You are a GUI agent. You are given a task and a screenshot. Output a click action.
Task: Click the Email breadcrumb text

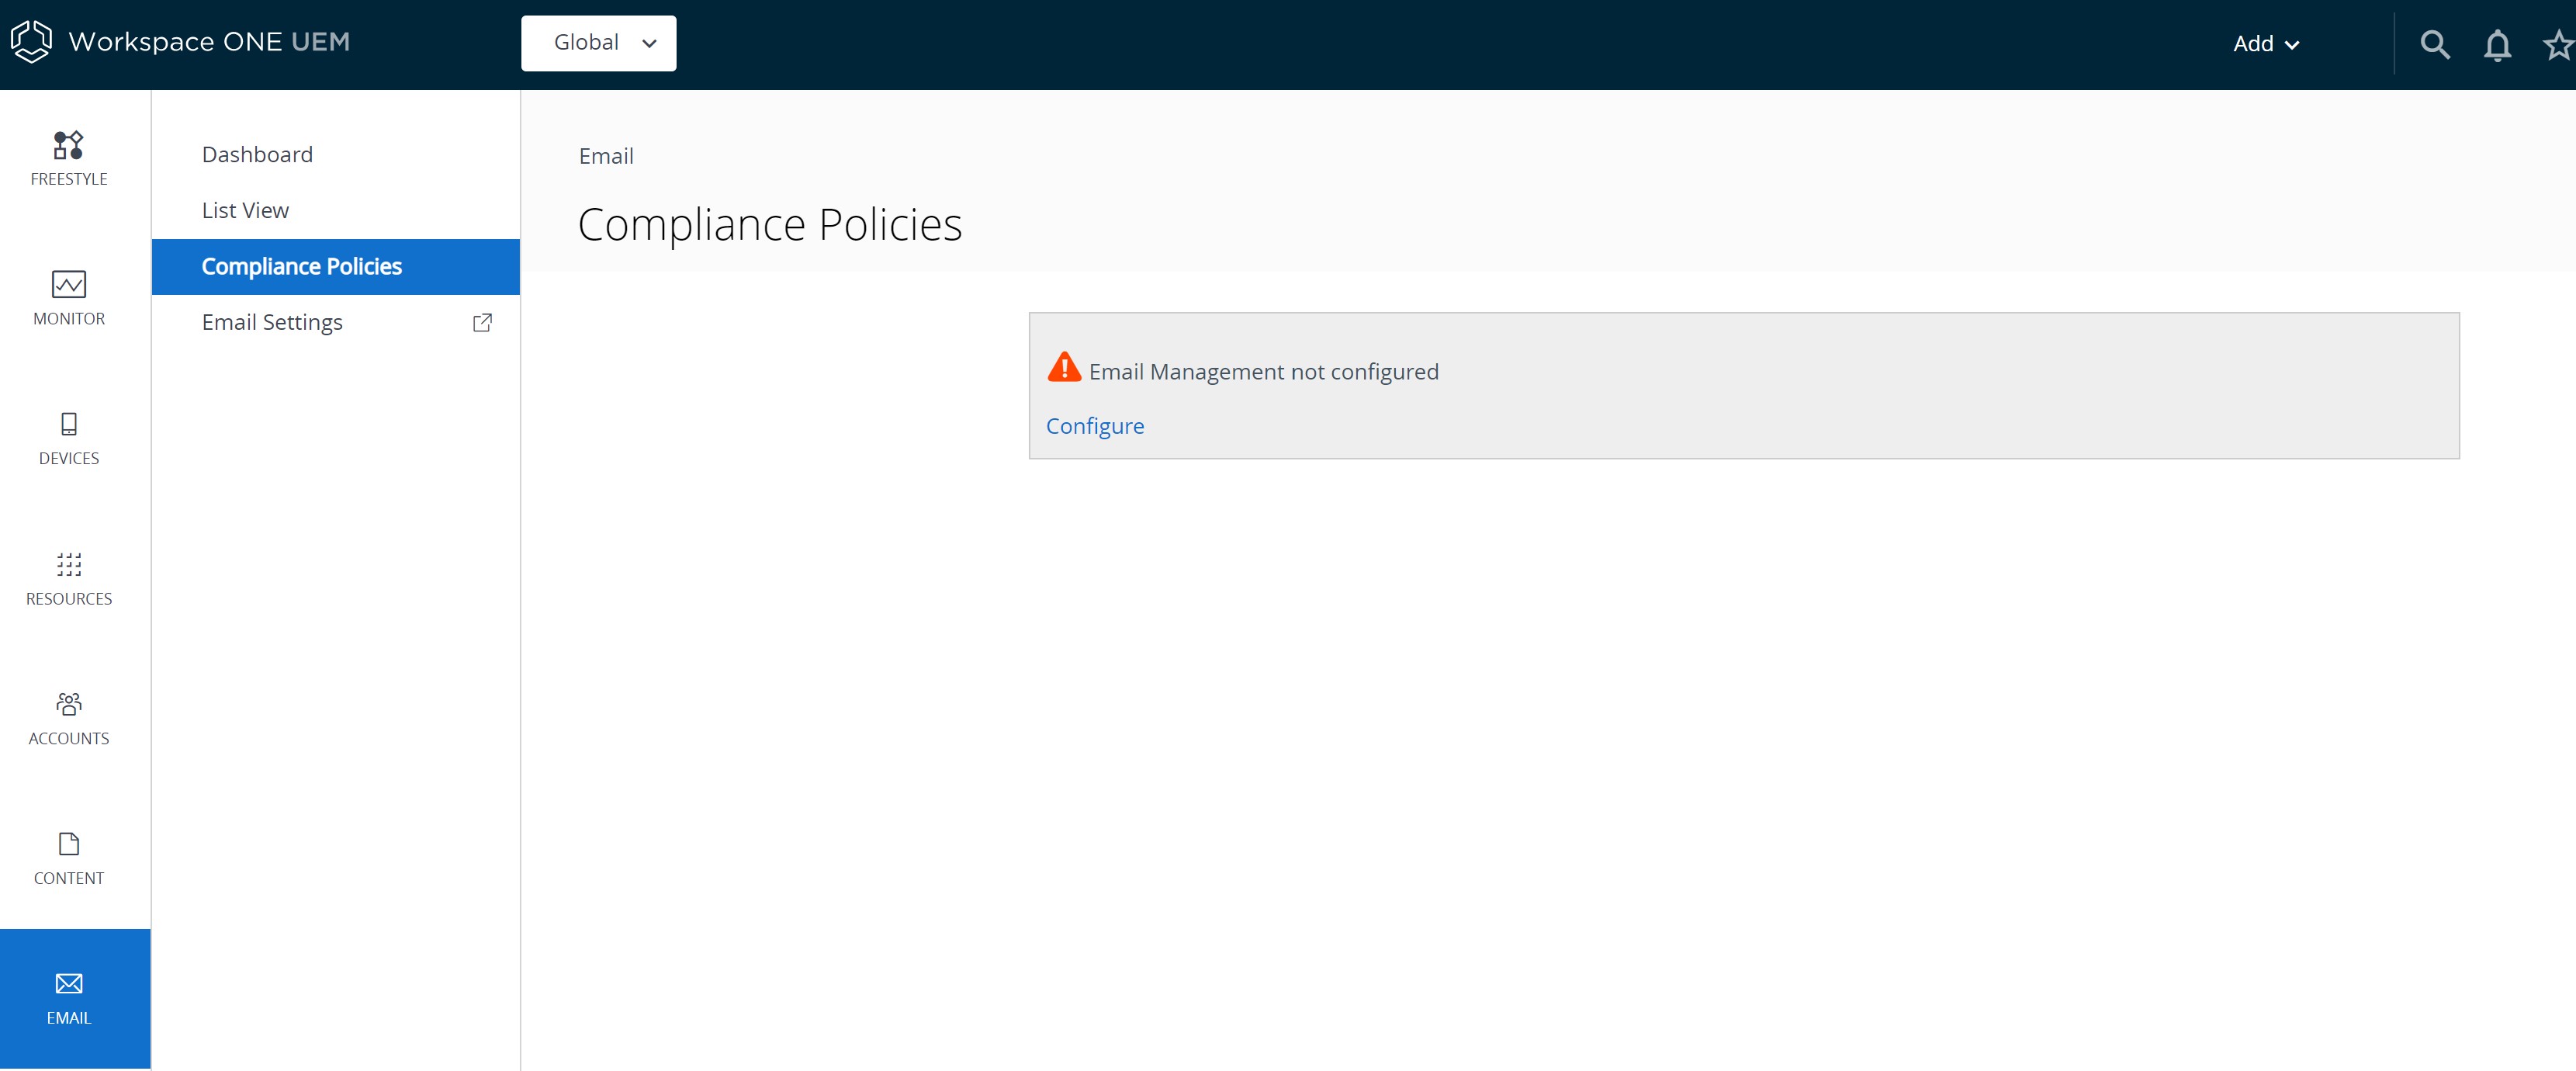tap(606, 156)
